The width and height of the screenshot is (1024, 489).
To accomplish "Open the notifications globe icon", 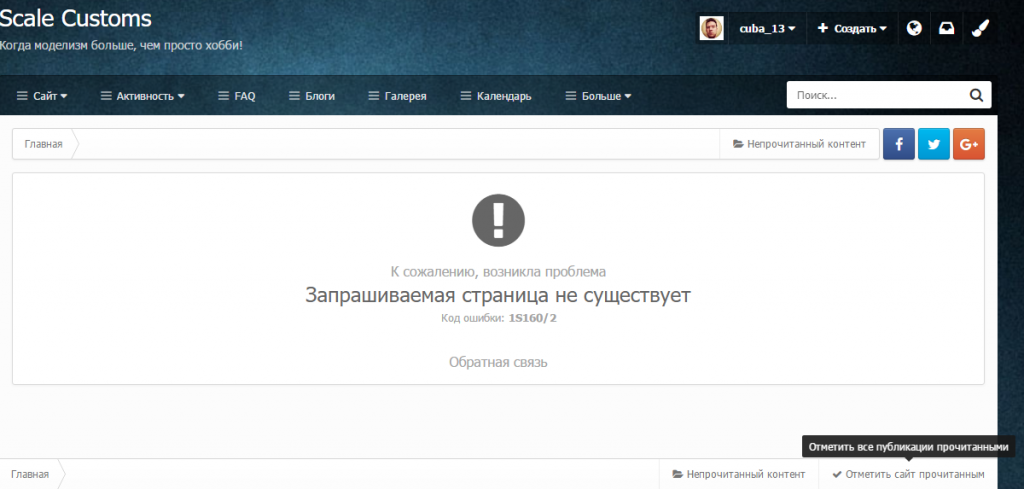I will click(x=914, y=28).
